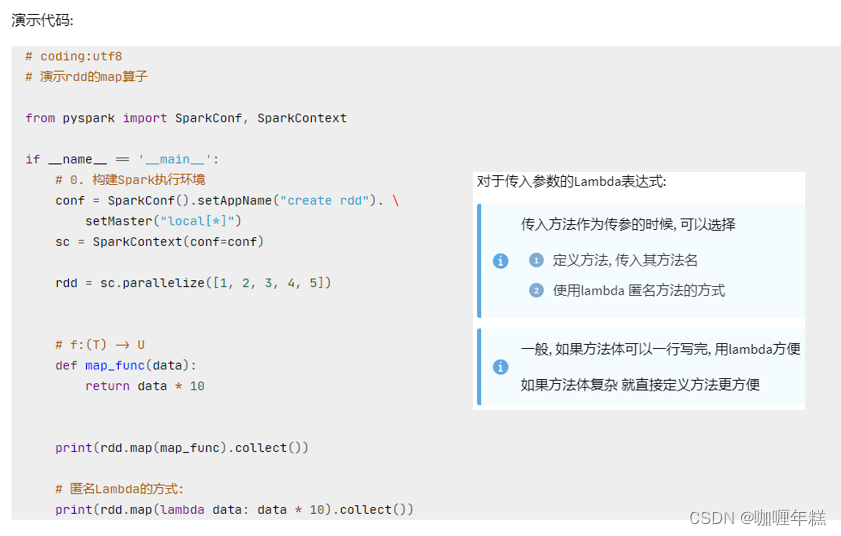Click the lower blue info icon

[x=500, y=367]
